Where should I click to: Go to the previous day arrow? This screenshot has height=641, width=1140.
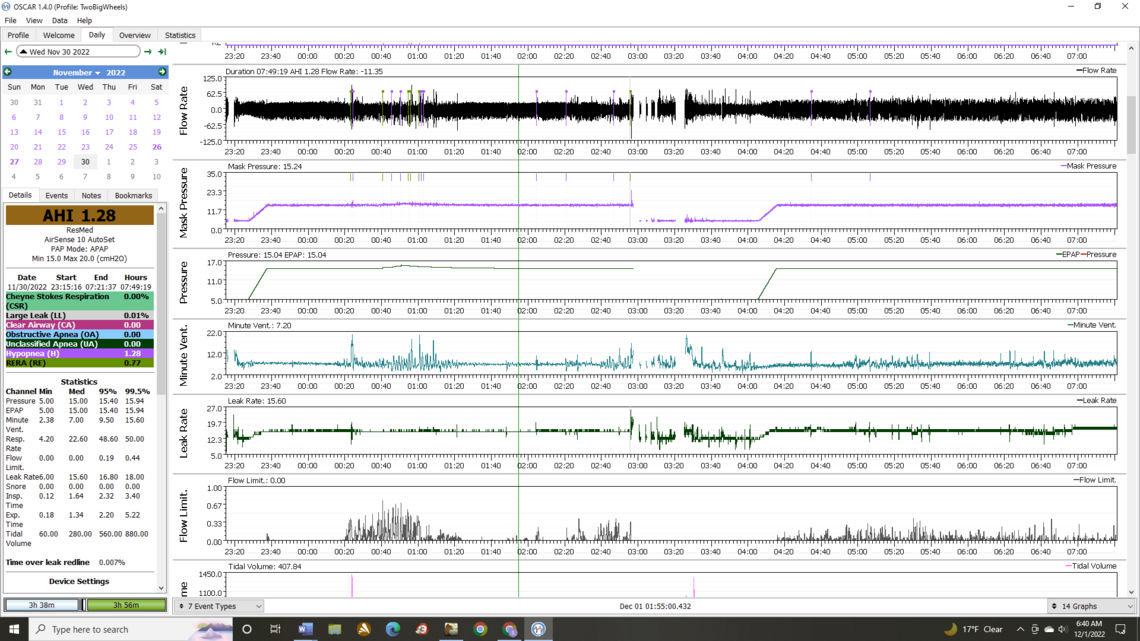point(8,52)
